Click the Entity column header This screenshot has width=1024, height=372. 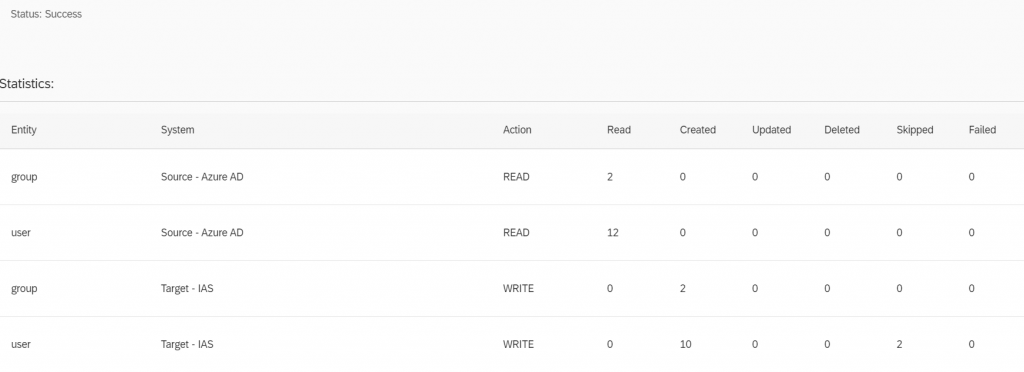(24, 130)
